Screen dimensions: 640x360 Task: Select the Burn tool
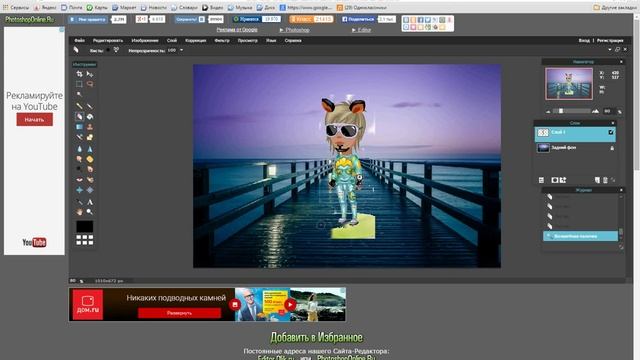90,169
